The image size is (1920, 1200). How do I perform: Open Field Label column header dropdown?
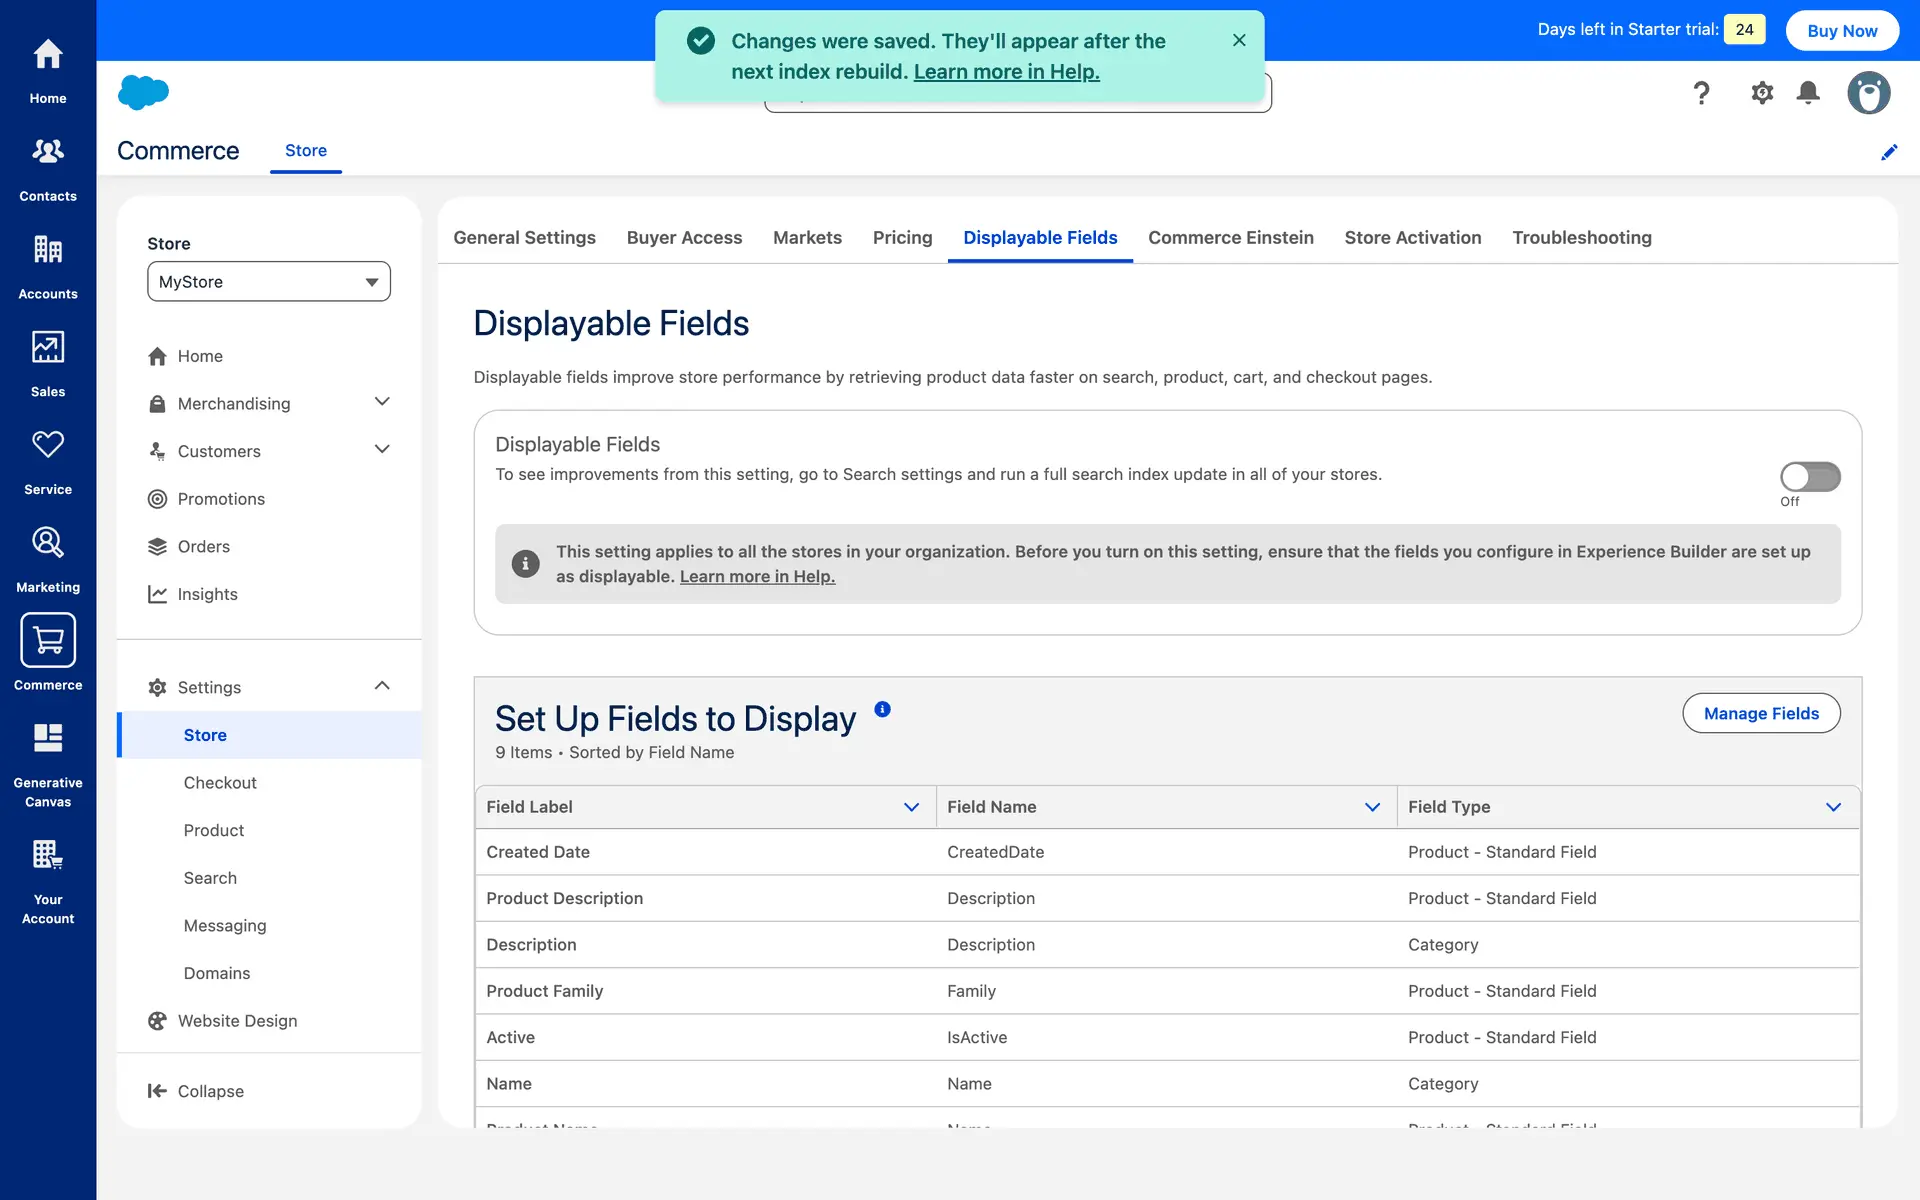tap(911, 807)
